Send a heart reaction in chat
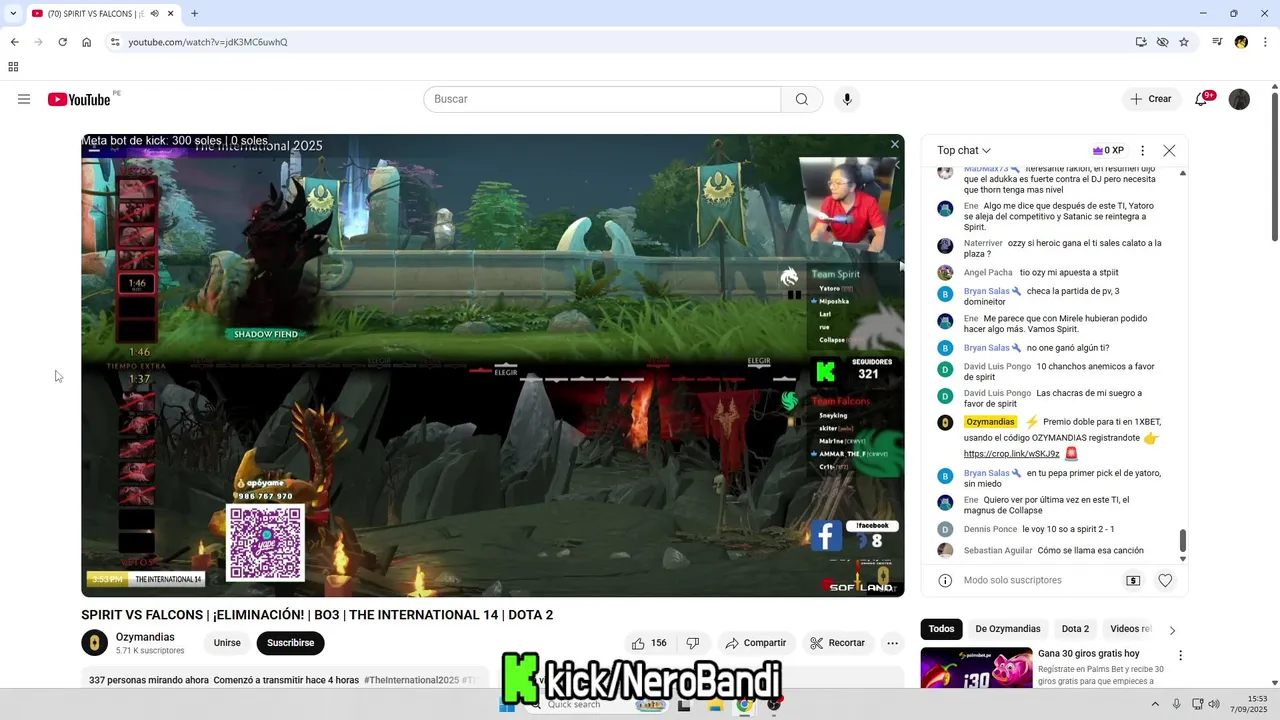This screenshot has height=720, width=1280. 1165,580
